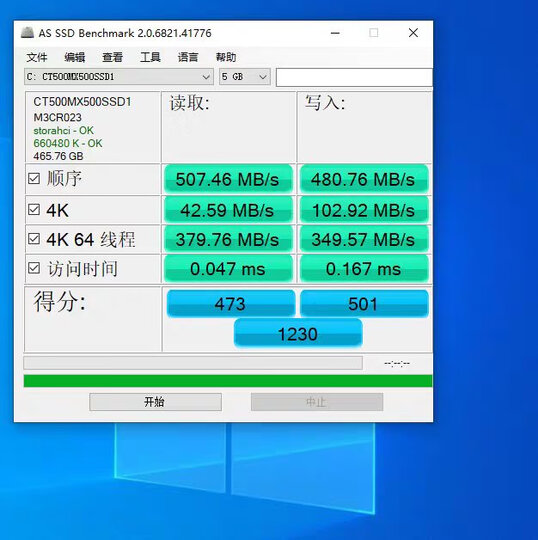Open the 文件 menu
Screen dimensions: 538x540
(x=37, y=57)
